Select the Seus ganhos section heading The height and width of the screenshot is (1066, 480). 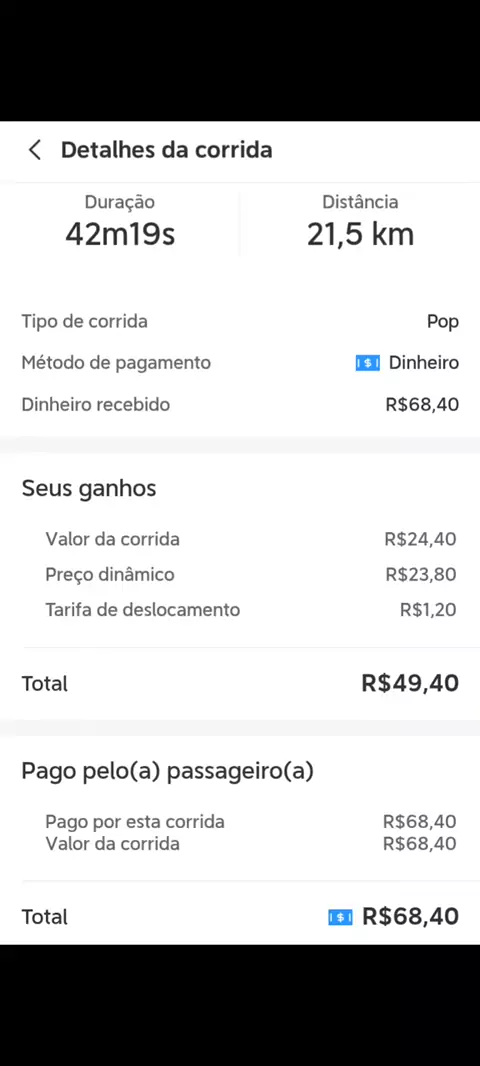(x=89, y=488)
